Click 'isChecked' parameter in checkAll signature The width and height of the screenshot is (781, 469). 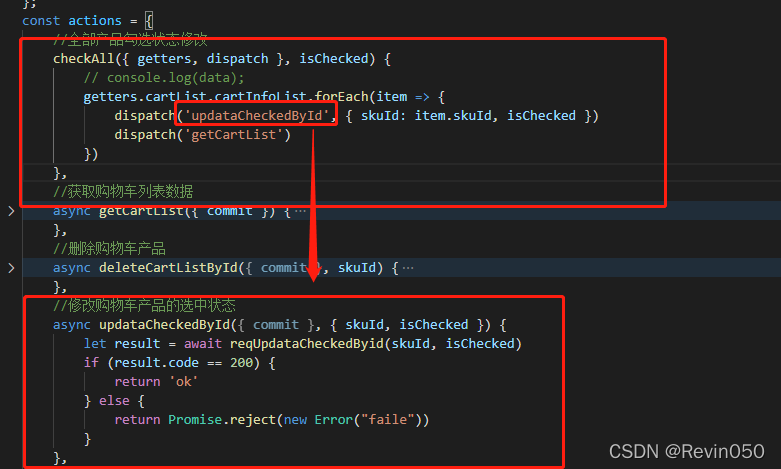click(334, 59)
